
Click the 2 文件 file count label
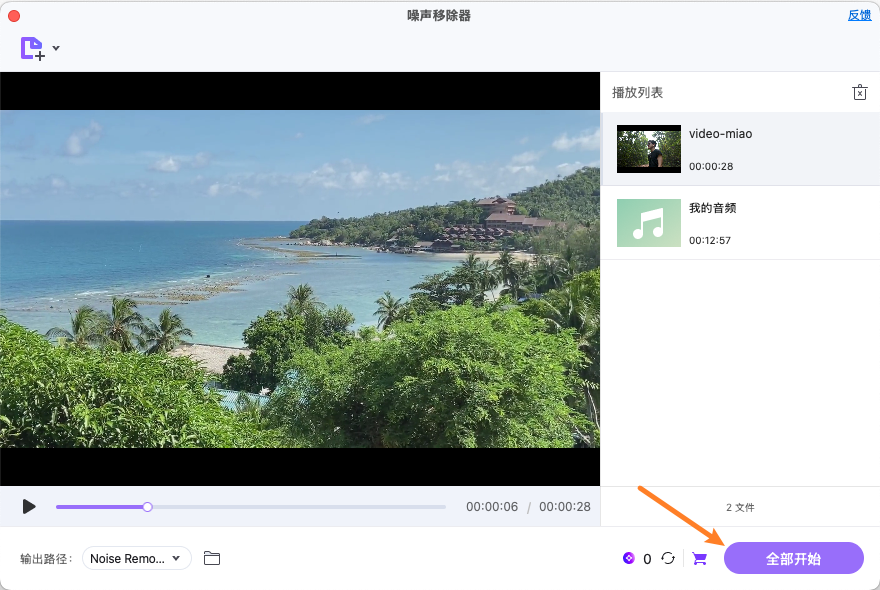coord(740,507)
